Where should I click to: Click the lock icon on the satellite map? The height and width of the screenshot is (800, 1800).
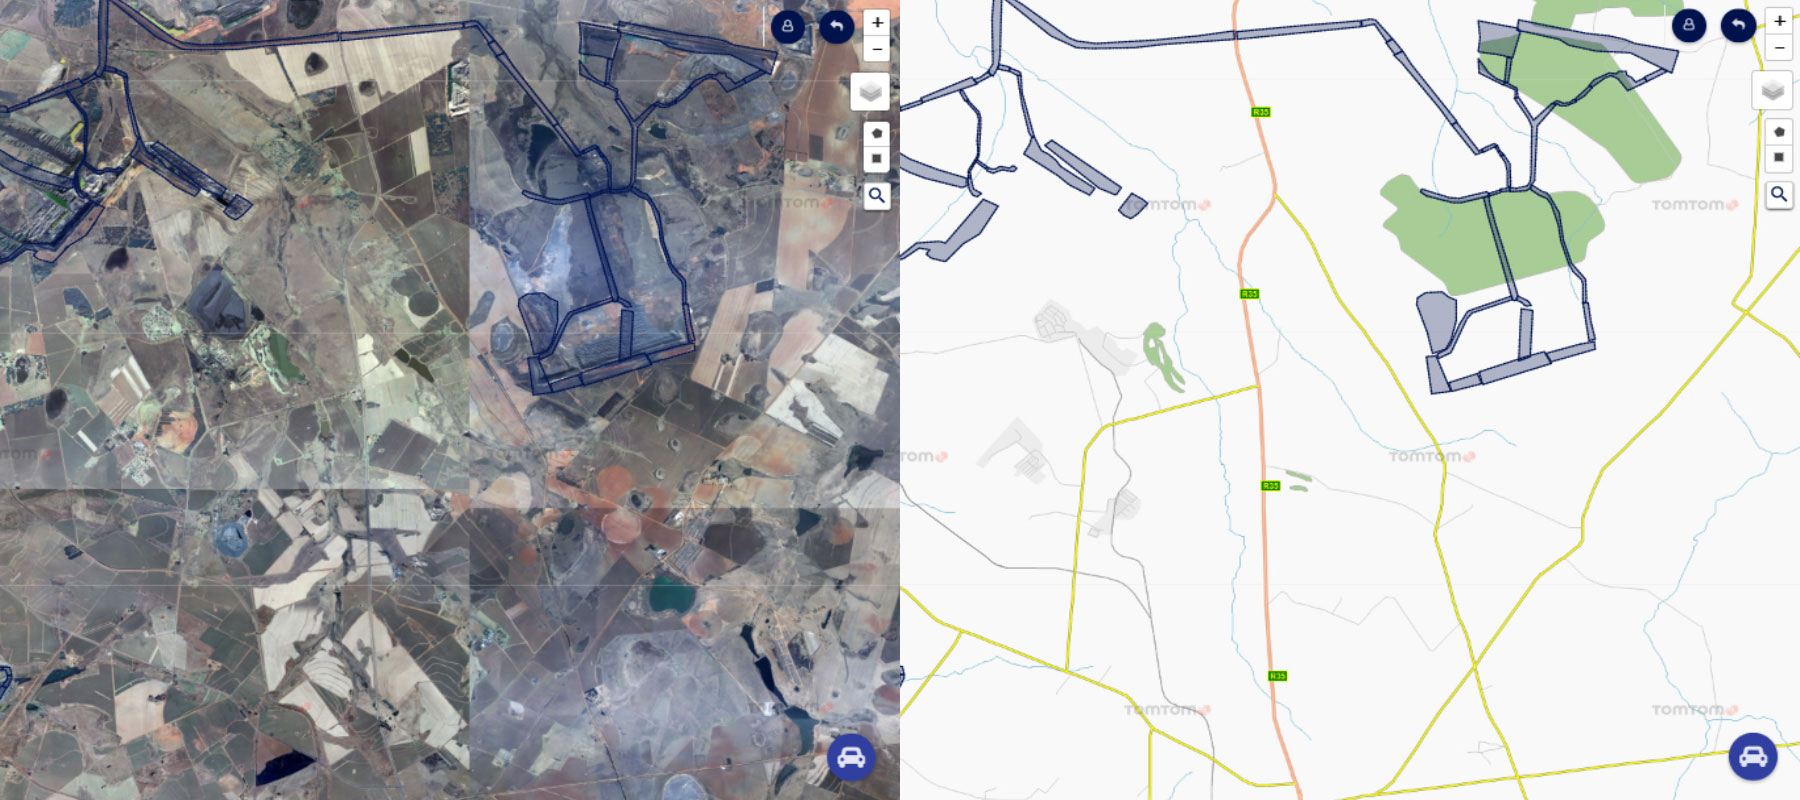[x=788, y=27]
